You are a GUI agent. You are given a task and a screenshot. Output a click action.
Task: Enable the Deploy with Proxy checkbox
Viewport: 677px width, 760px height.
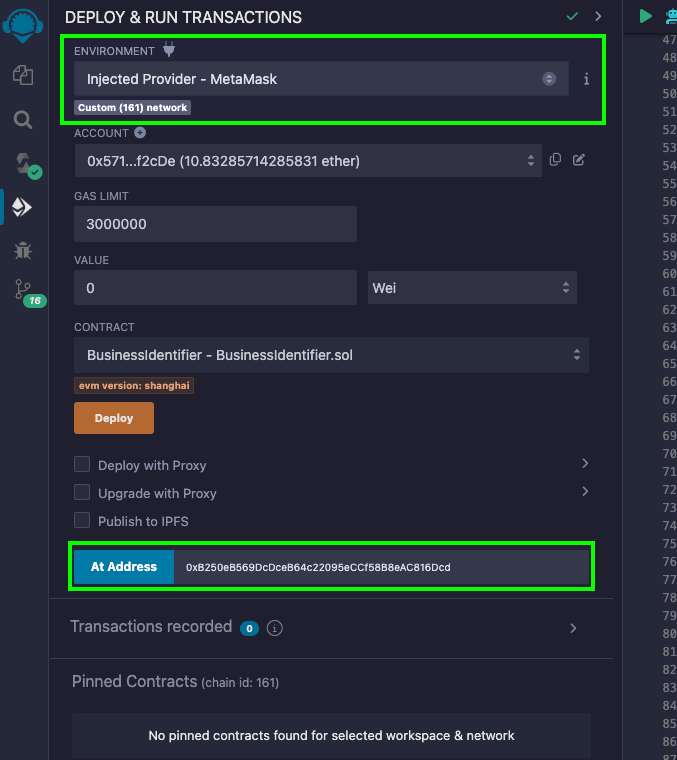pos(82,465)
